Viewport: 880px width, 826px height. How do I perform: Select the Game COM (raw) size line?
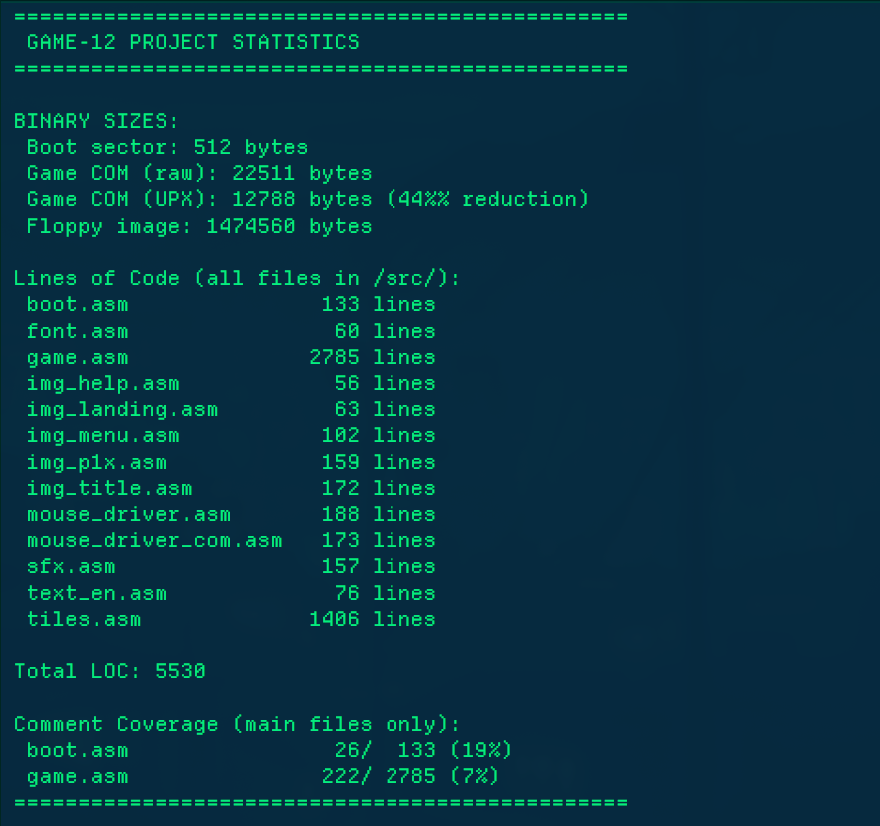click(199, 173)
